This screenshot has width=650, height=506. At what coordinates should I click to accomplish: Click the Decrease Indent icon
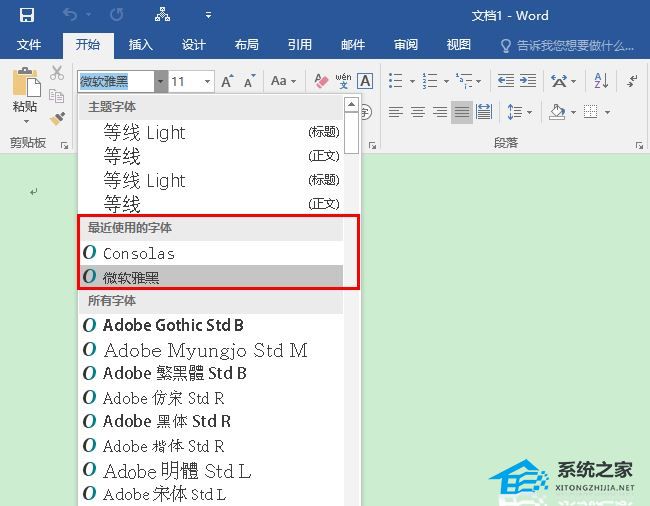point(506,80)
